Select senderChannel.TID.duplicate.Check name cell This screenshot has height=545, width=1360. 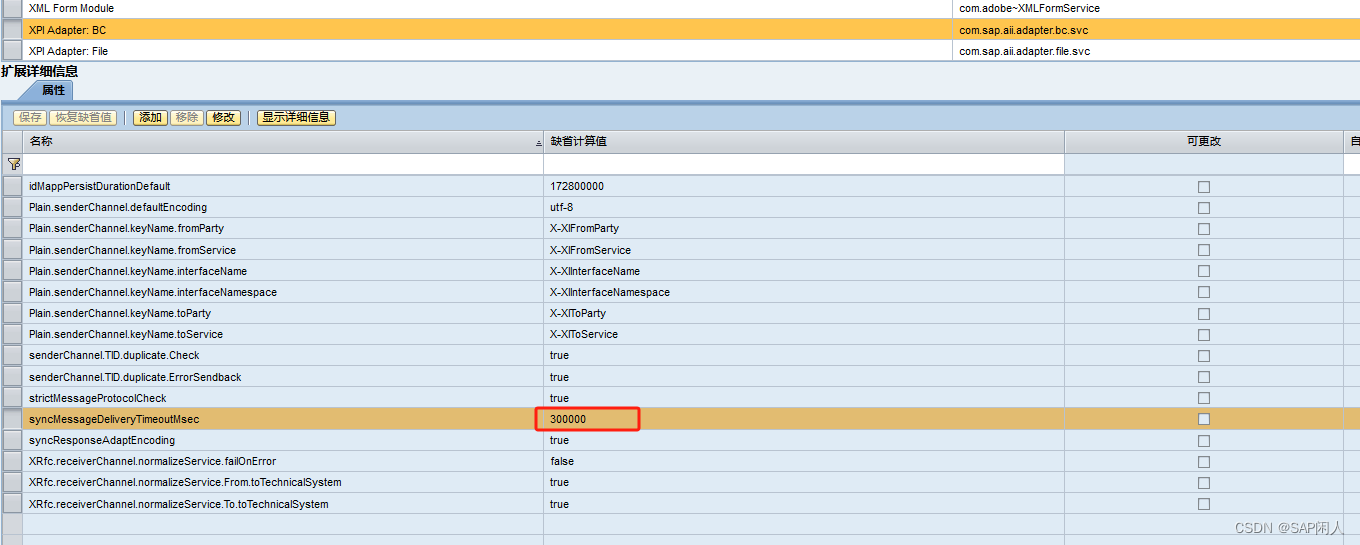pos(283,356)
